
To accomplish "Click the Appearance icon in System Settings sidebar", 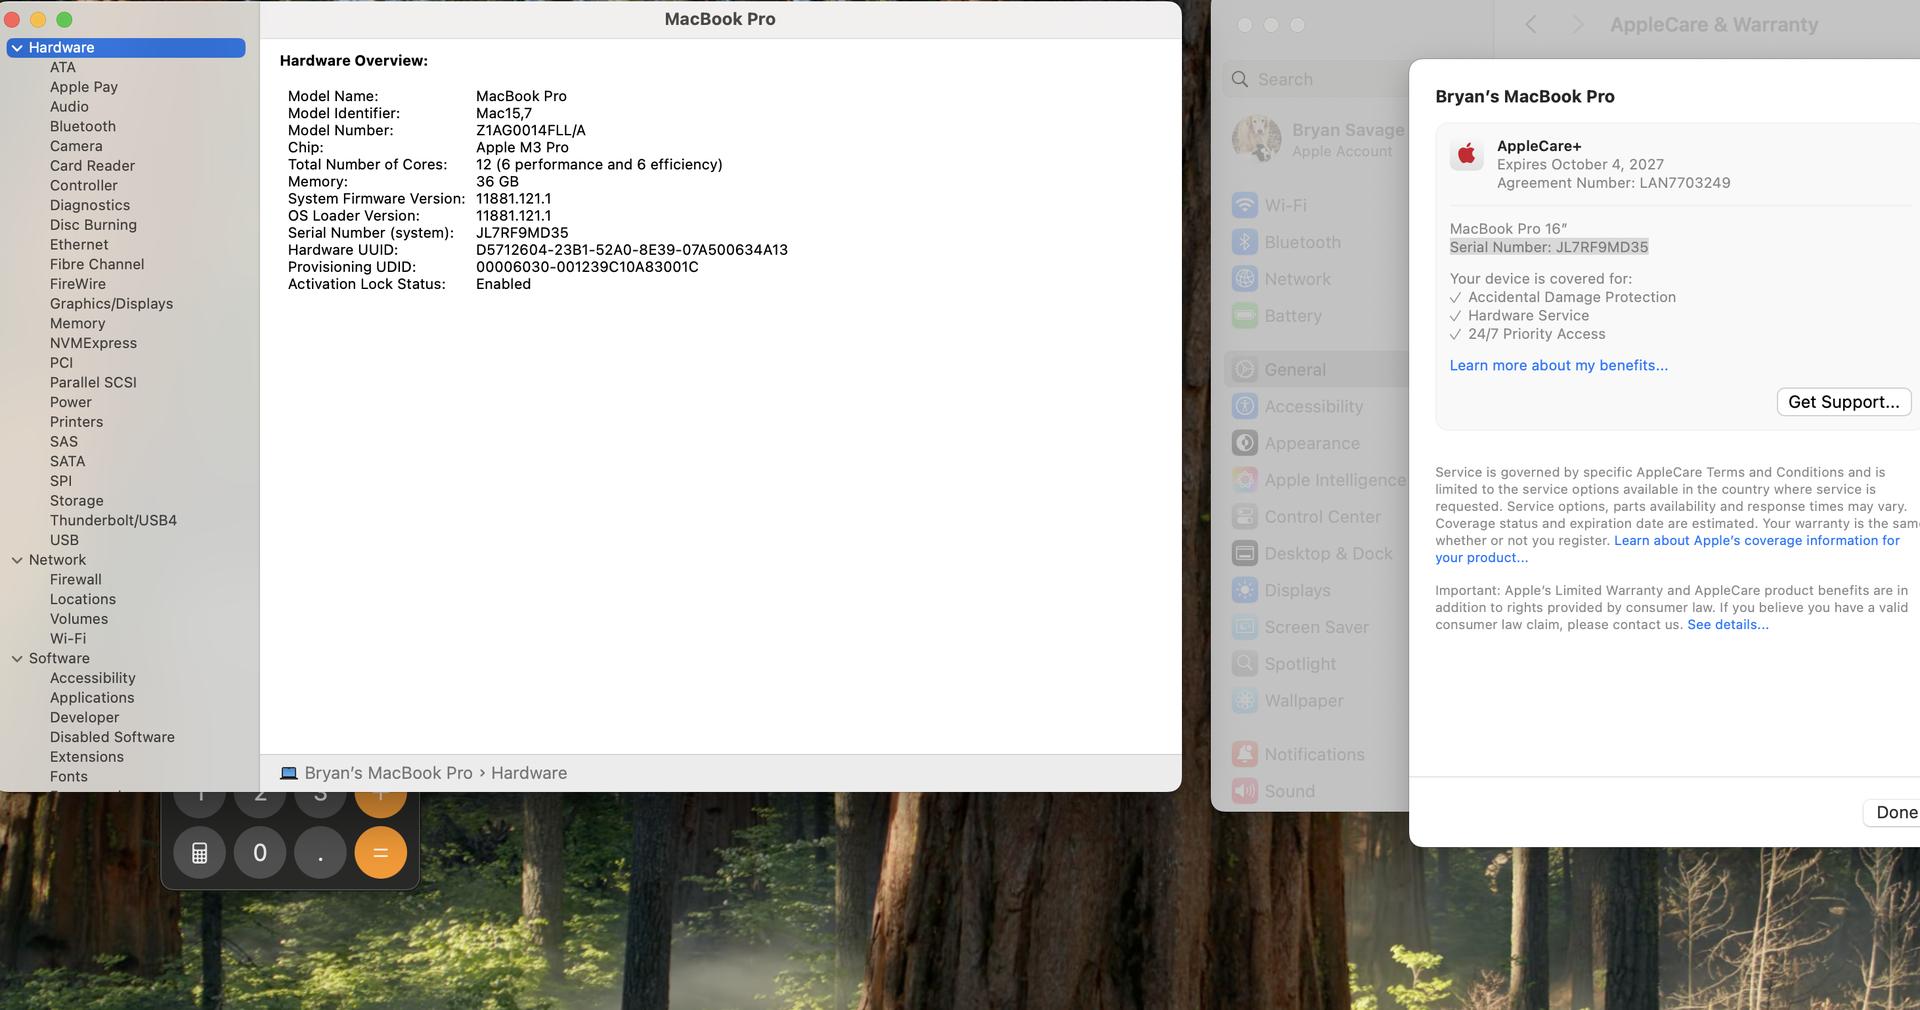I will (x=1245, y=443).
